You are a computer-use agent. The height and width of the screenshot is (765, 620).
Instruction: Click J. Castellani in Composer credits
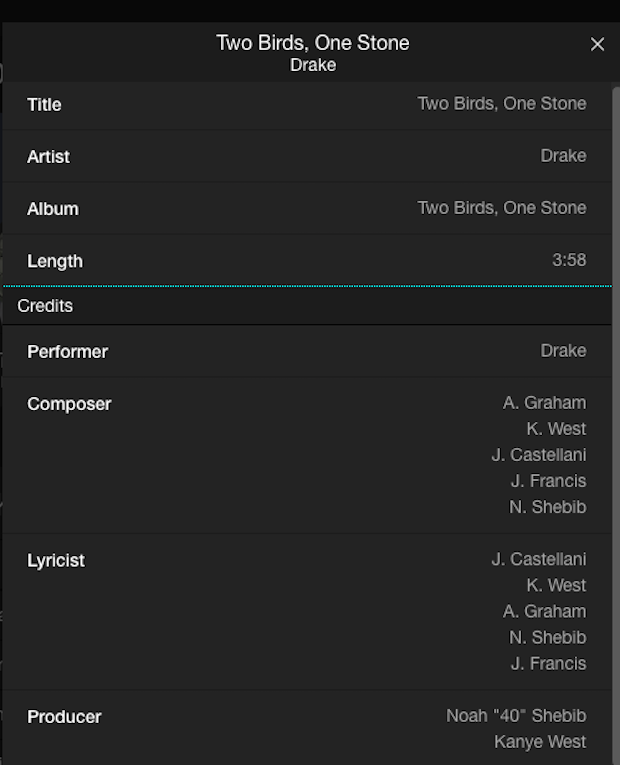pos(538,455)
